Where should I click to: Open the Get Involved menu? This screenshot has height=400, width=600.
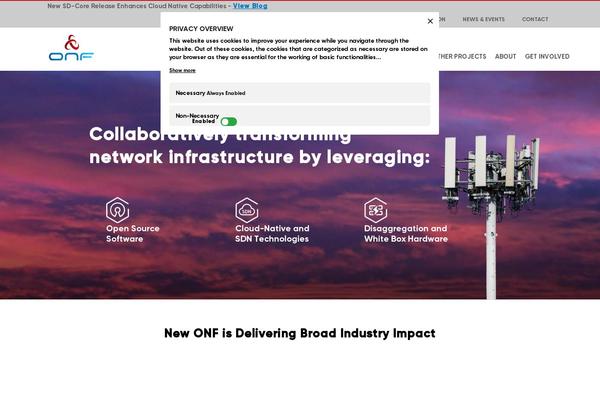point(547,56)
